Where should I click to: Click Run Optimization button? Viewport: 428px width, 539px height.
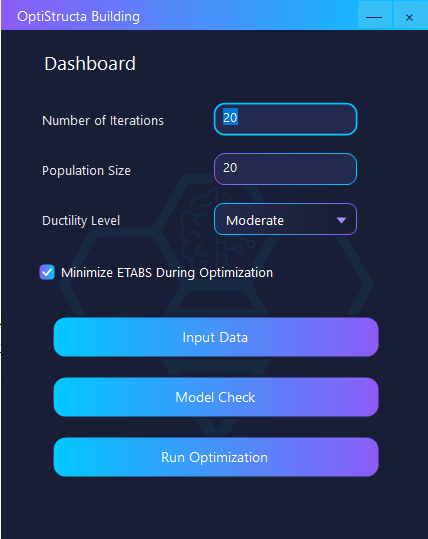(216, 457)
